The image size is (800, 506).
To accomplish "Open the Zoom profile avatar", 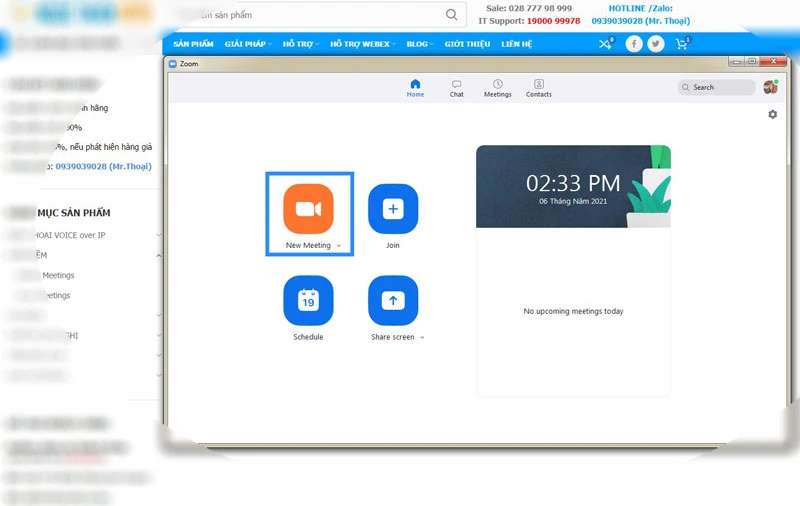I will (770, 87).
